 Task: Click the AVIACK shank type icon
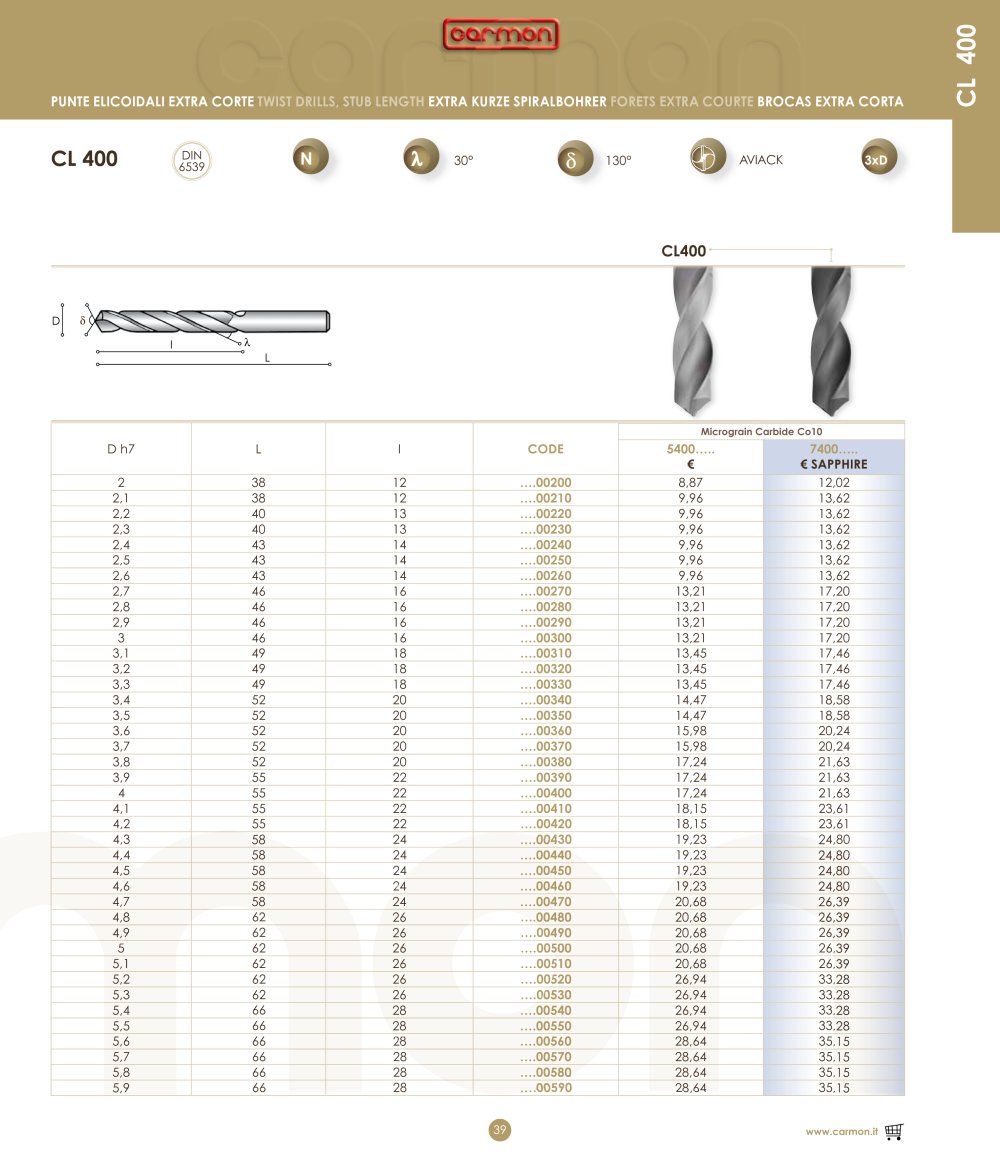tap(708, 156)
